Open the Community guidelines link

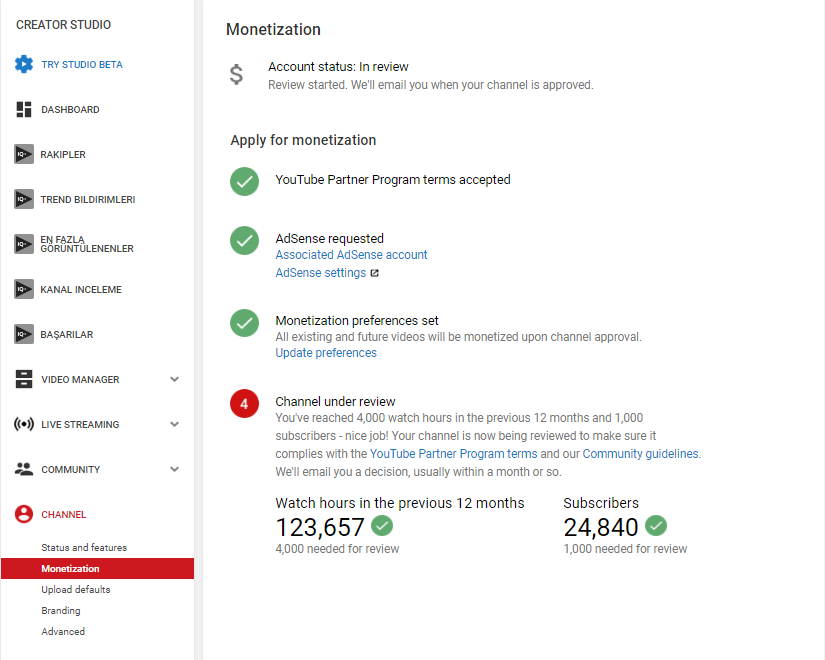(641, 454)
